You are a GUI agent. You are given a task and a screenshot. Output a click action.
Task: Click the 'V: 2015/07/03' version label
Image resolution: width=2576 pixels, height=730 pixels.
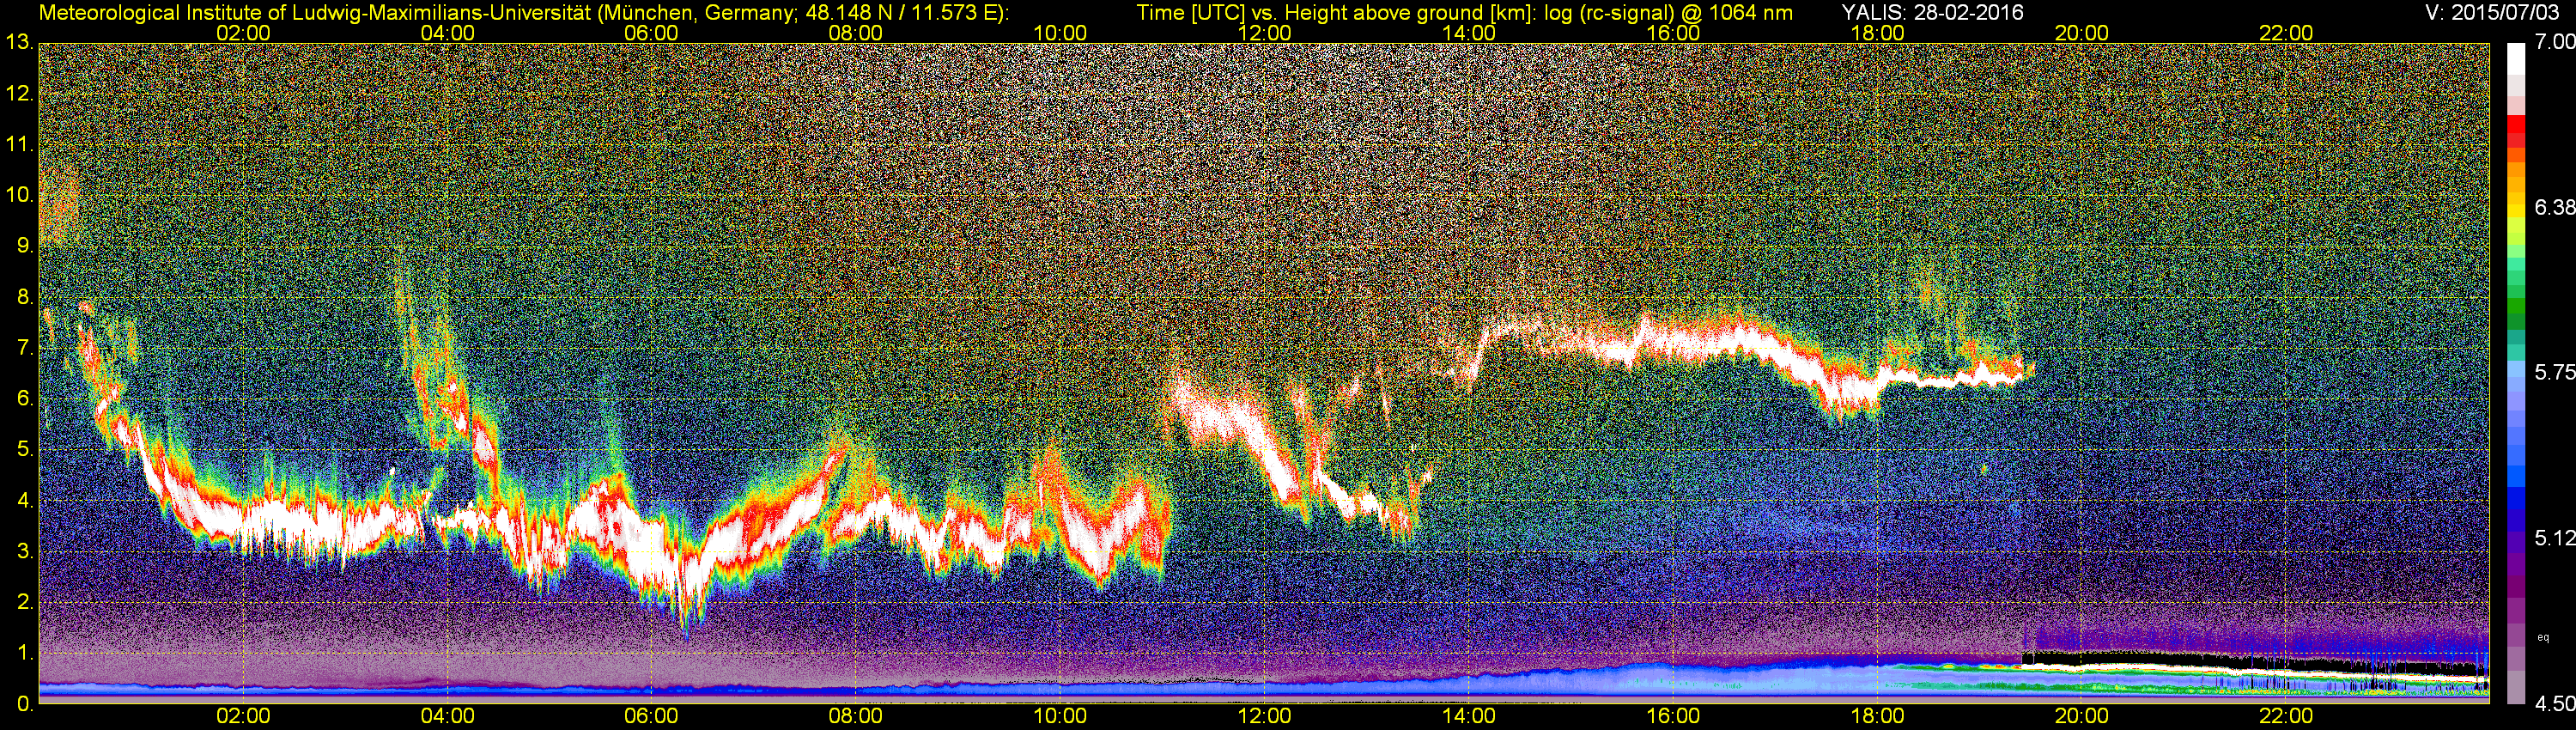coord(2493,13)
